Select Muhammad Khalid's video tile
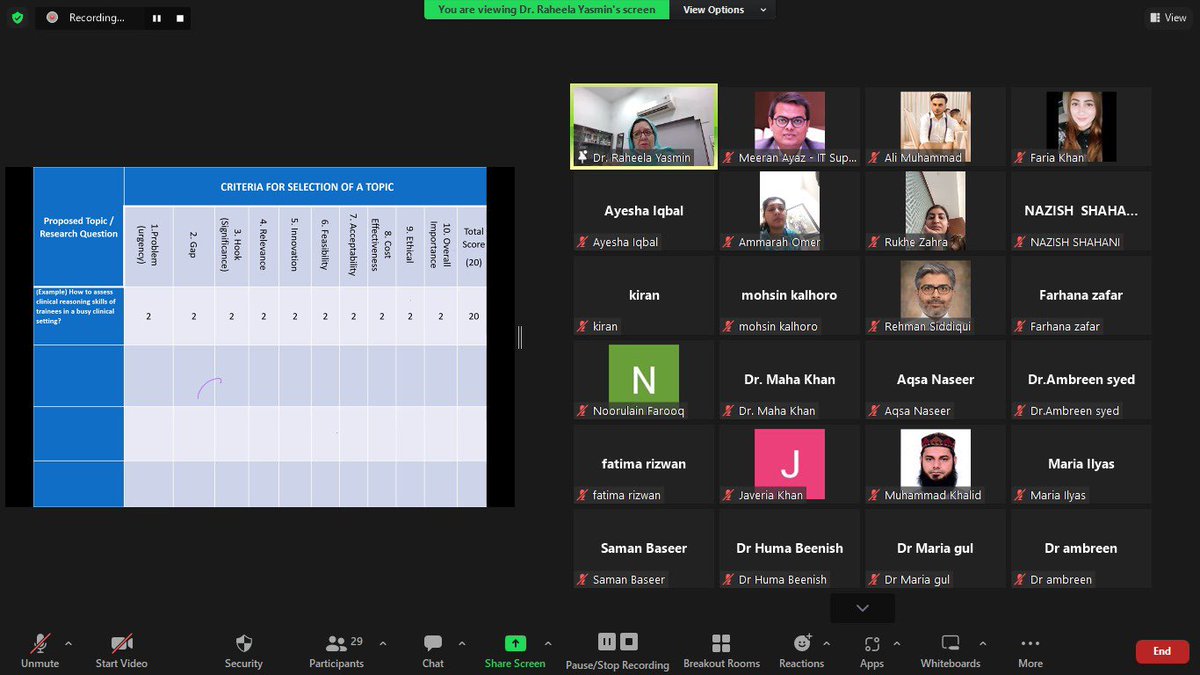1200x675 pixels. (x=935, y=464)
